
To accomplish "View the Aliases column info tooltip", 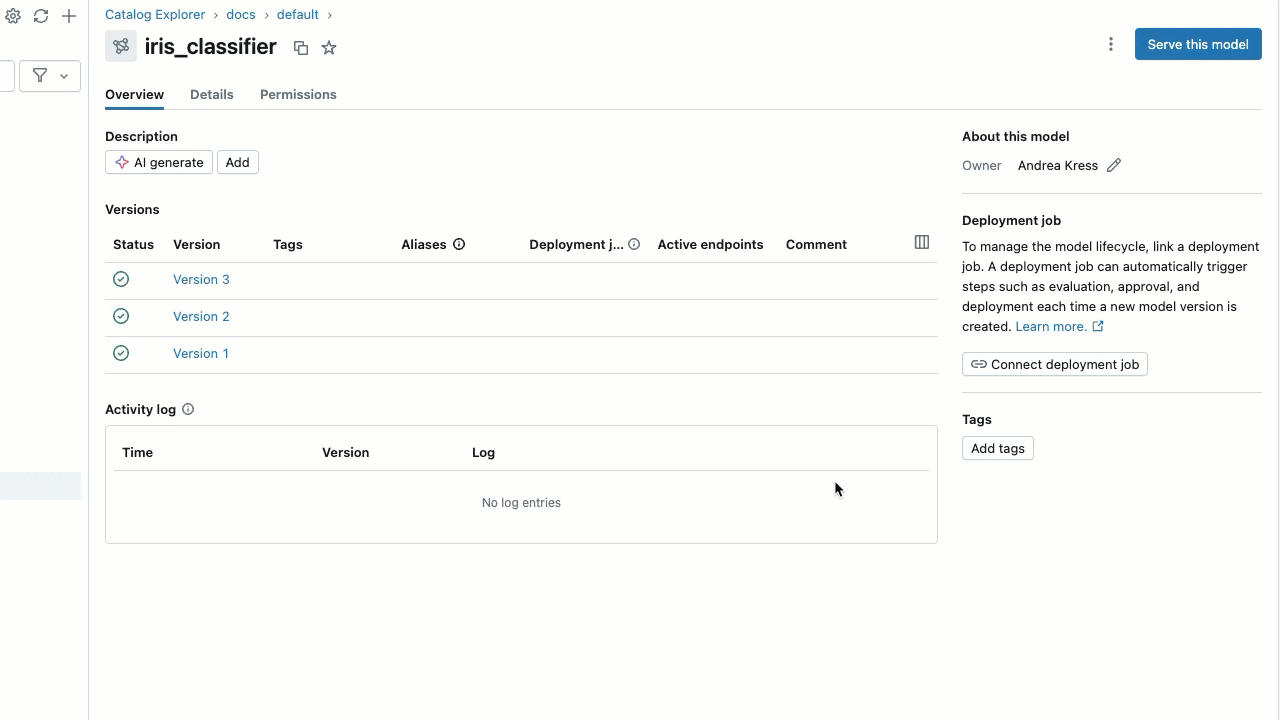I will (x=459, y=244).
